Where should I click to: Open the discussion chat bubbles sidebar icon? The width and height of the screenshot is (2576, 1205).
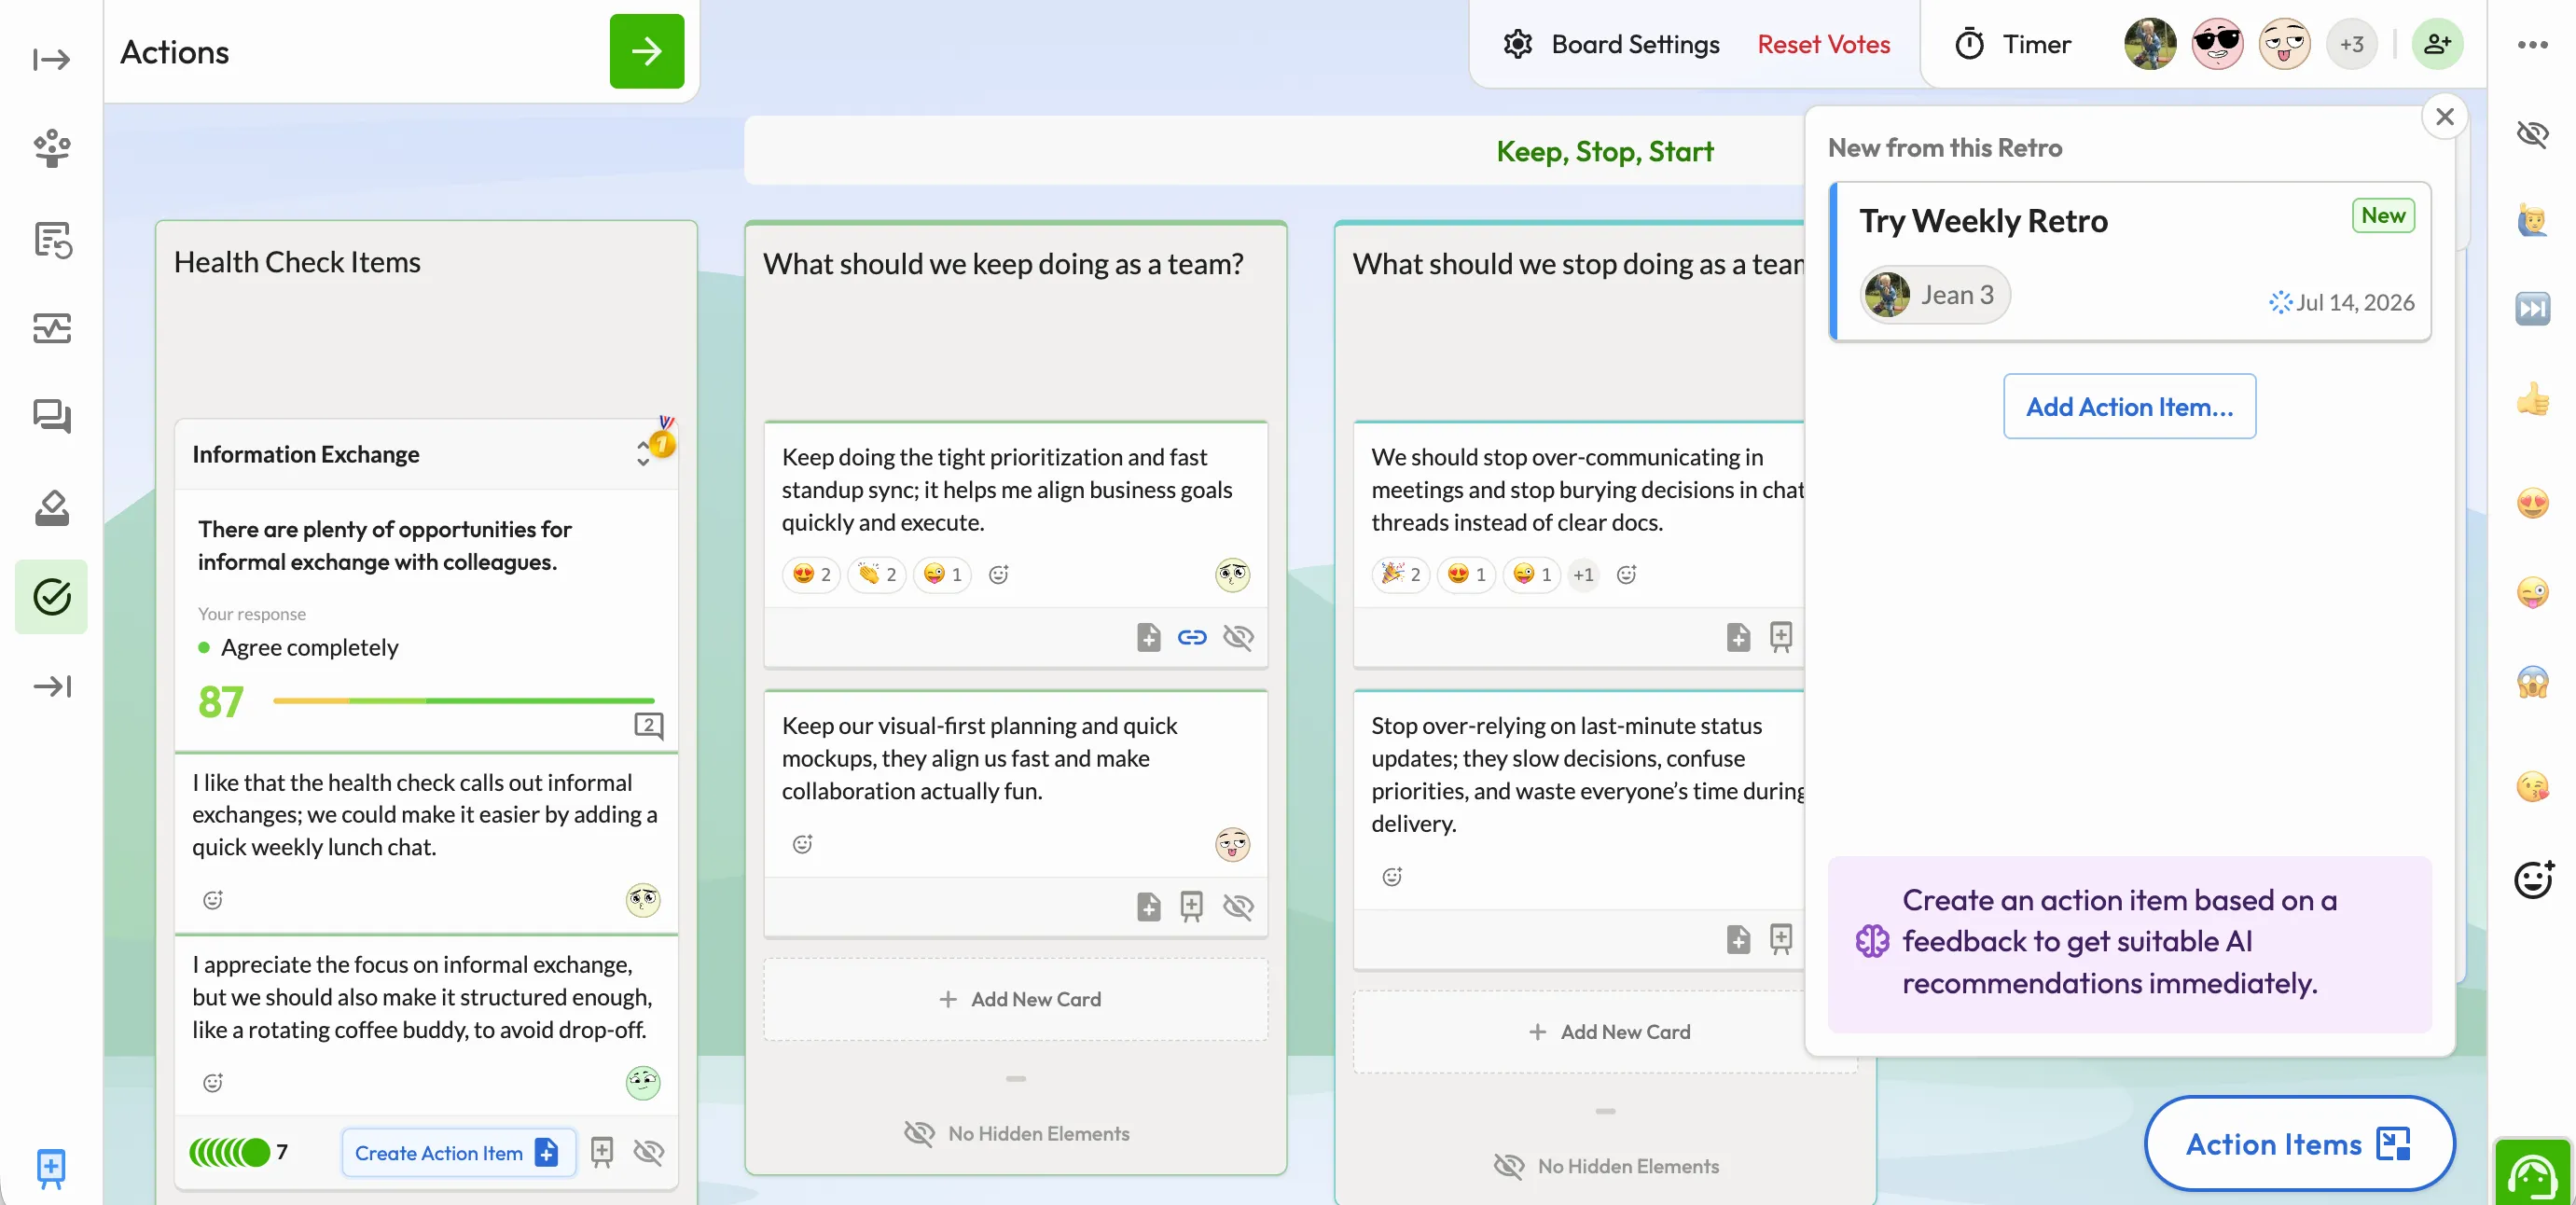pyautogui.click(x=52, y=417)
